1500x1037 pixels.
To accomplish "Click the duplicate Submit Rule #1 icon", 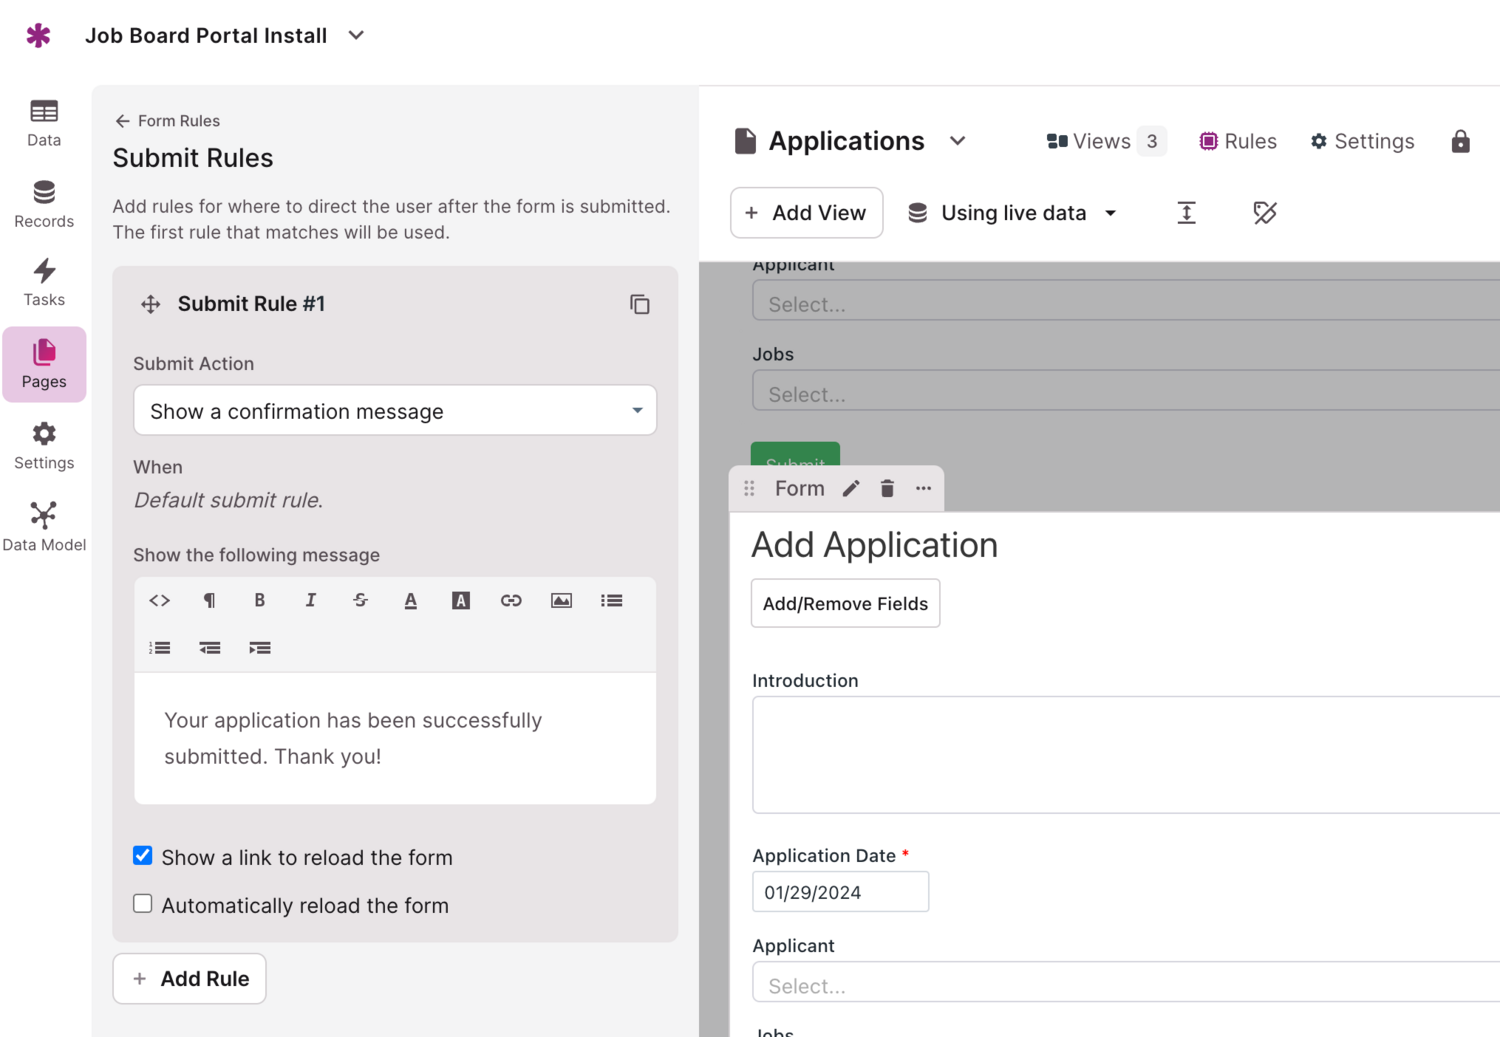I will coord(640,304).
